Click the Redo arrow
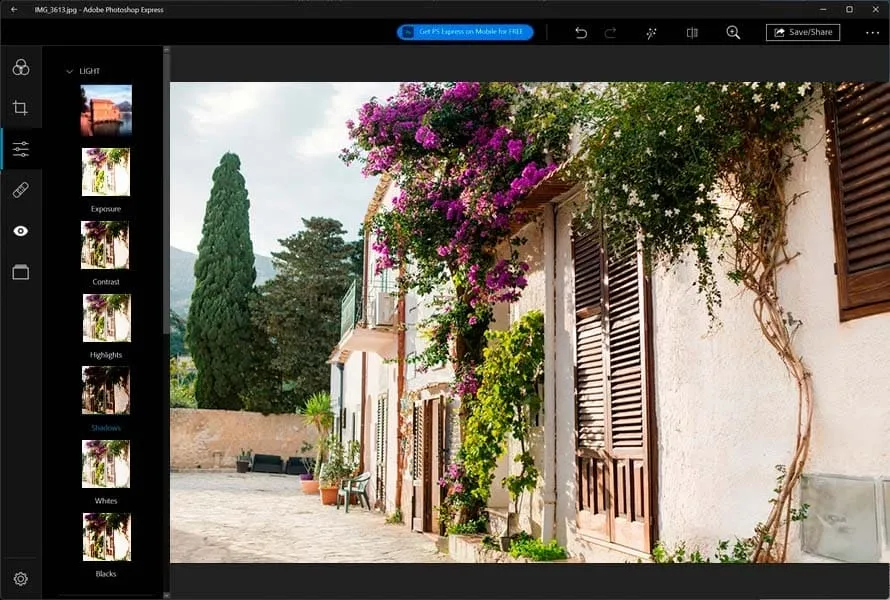Screen dimensions: 890x600 coord(611,32)
